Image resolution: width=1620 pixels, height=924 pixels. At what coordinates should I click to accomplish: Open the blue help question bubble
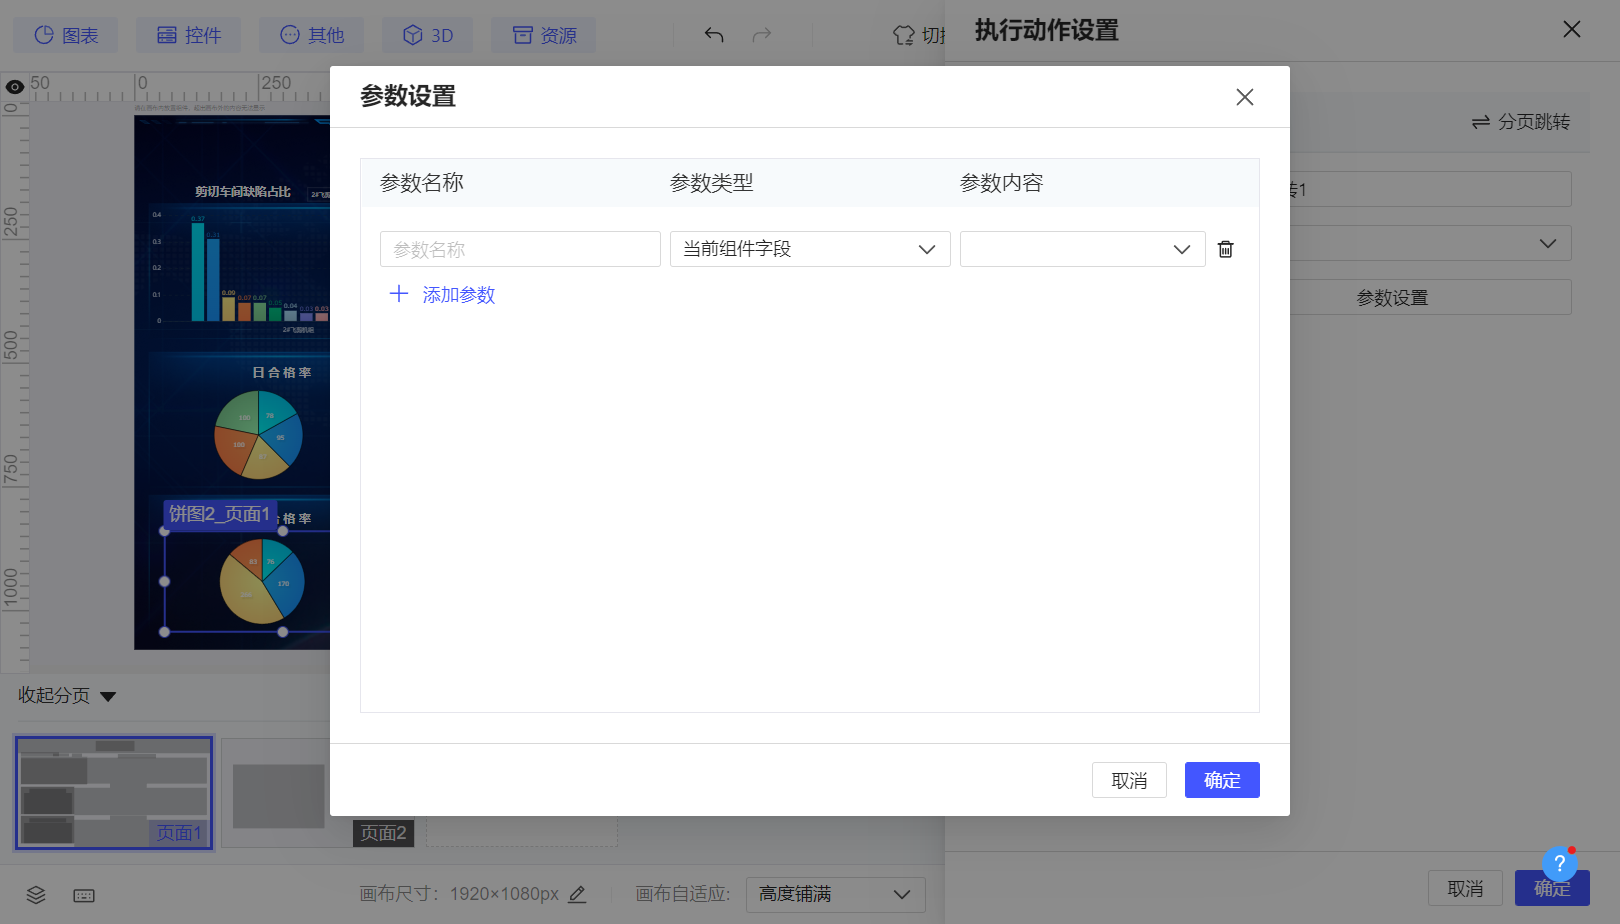tap(1559, 864)
